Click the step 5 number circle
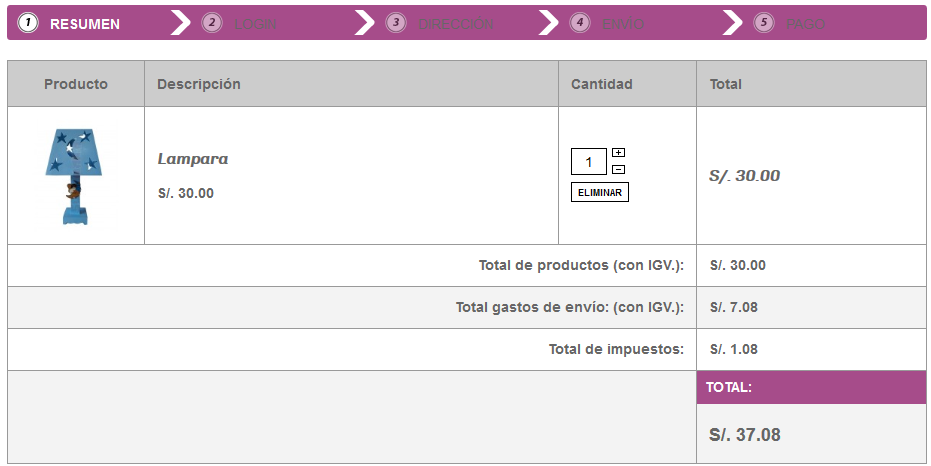Viewport: 931px width, 466px height. [764, 23]
